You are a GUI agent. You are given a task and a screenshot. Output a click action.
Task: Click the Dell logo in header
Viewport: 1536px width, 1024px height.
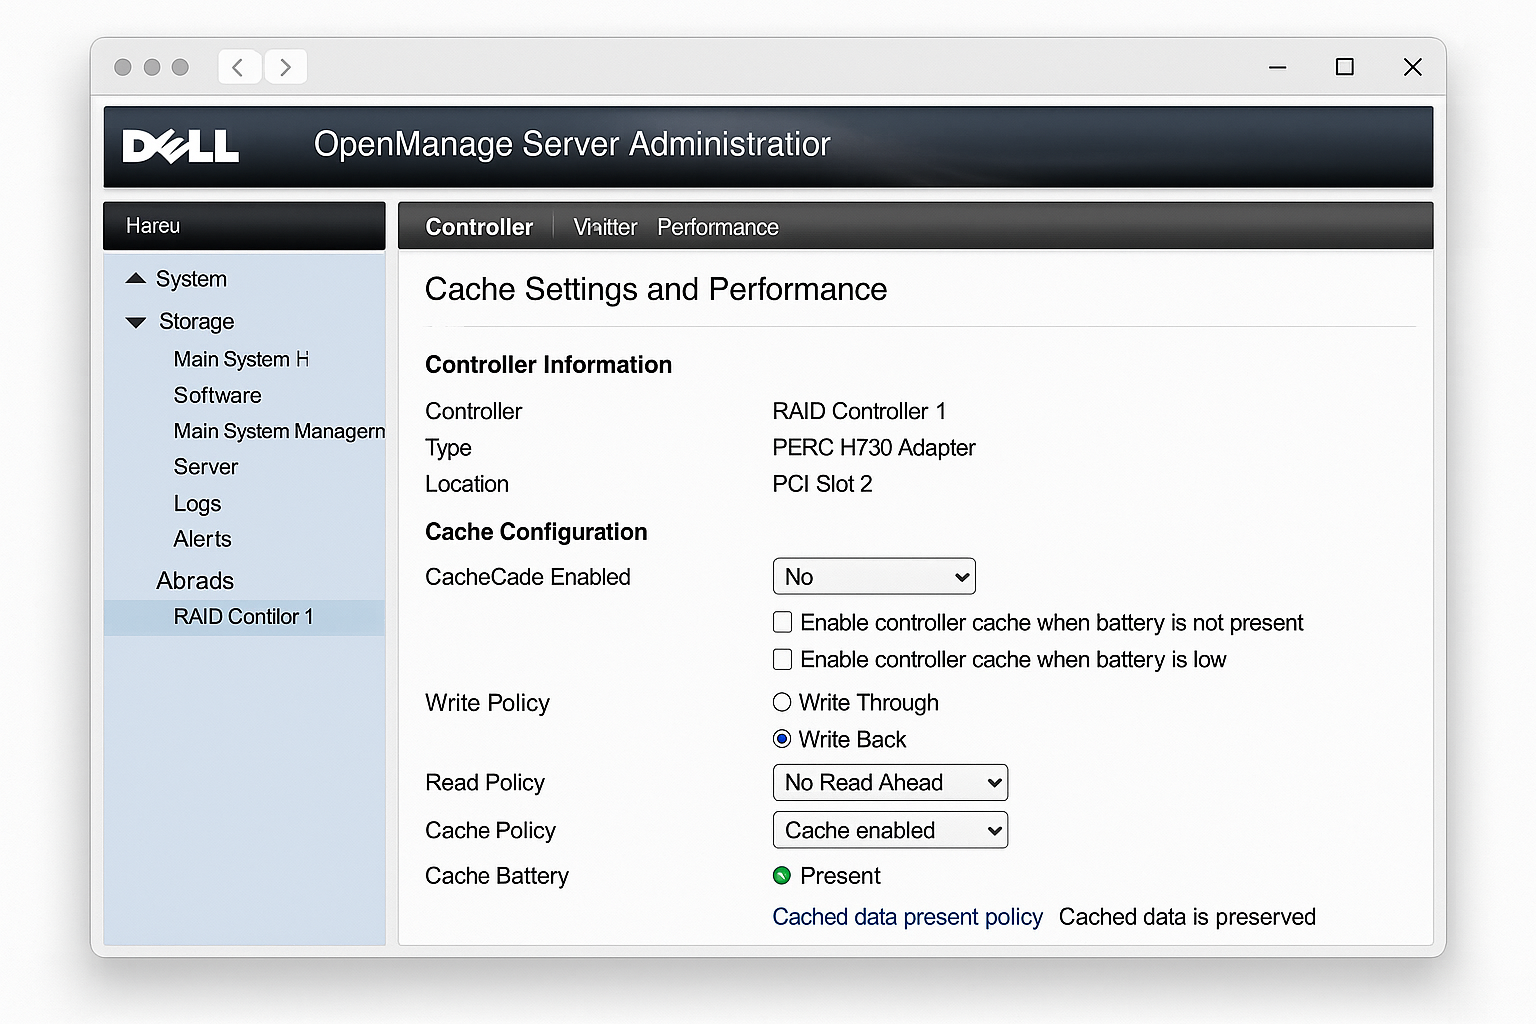(180, 146)
